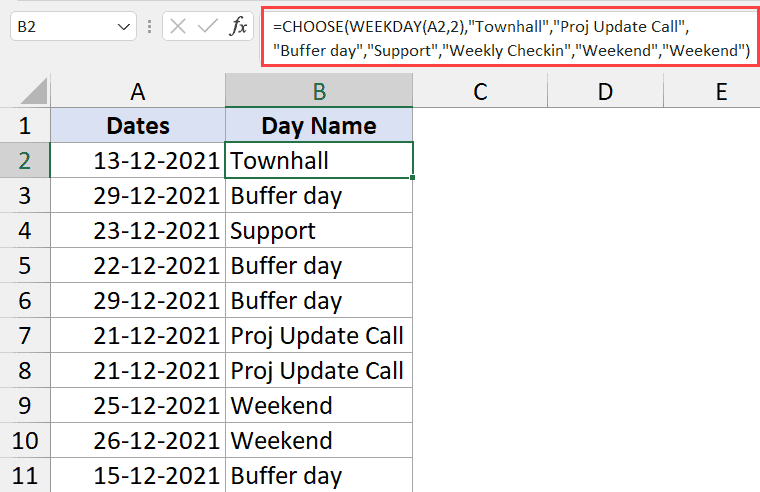Select row 1 header
The image size is (760, 492).
tap(25, 126)
